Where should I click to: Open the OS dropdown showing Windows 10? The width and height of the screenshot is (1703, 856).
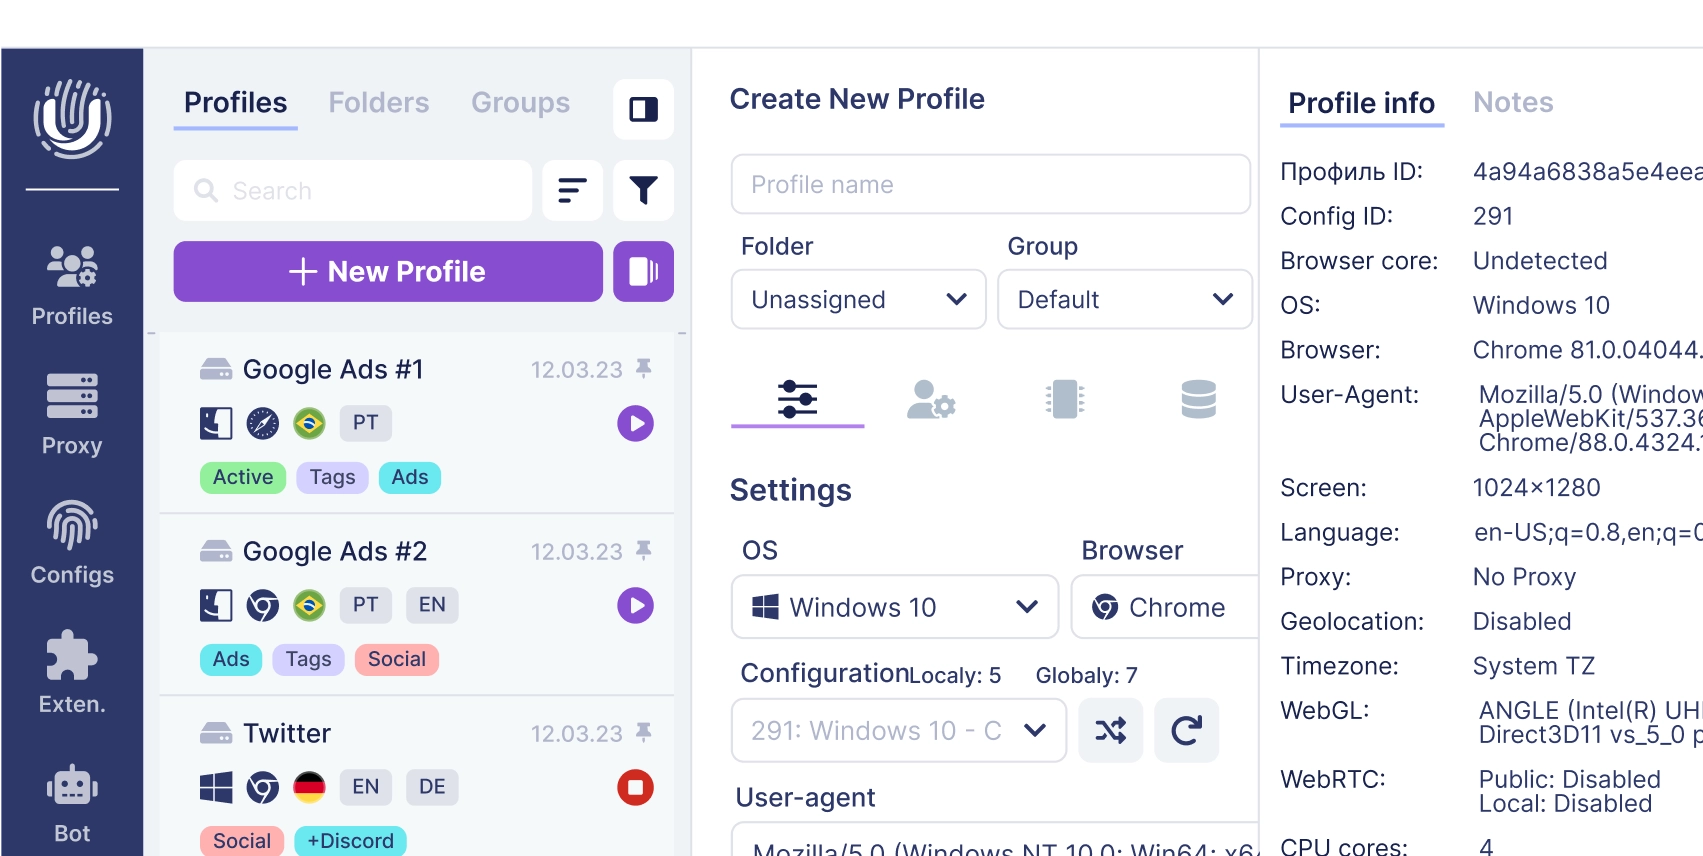893,606
